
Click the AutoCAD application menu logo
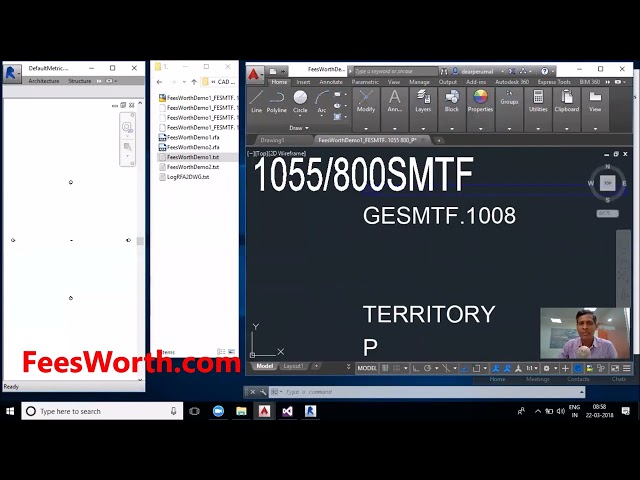tap(255, 75)
